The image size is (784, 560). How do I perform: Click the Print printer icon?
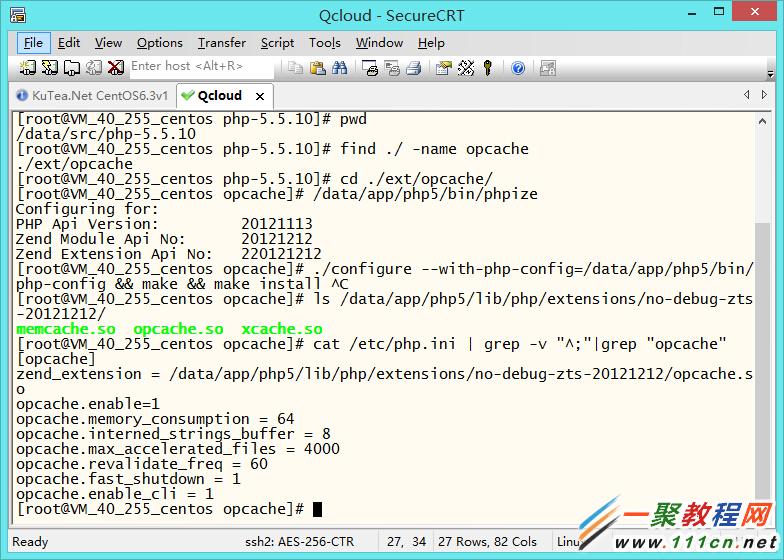[414, 68]
